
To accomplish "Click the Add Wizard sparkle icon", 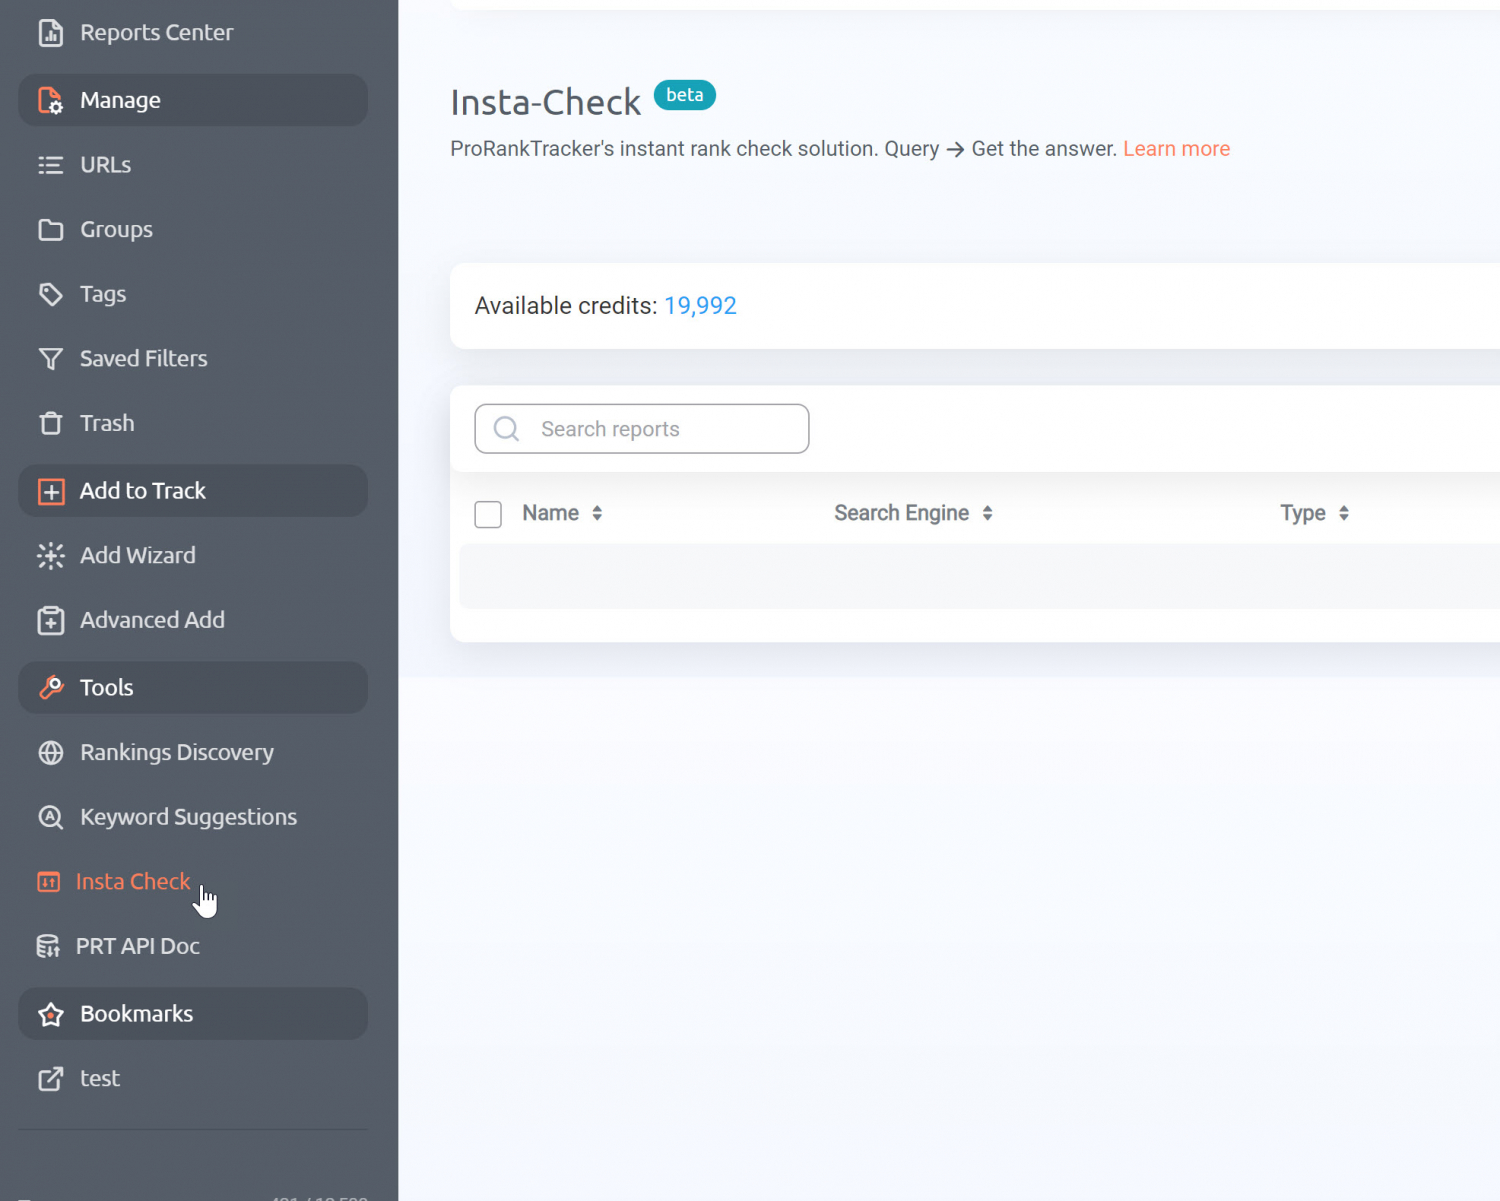I will click(50, 556).
